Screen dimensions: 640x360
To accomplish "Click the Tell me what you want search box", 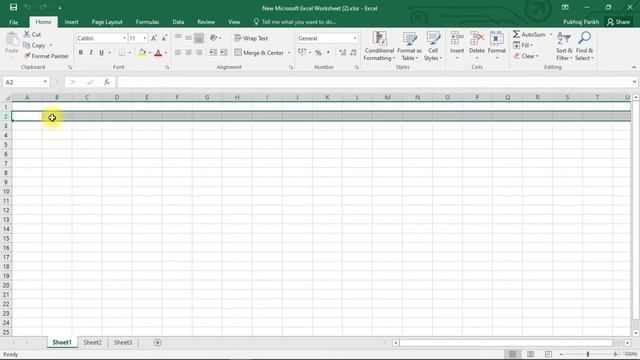I will pyautogui.click(x=295, y=22).
